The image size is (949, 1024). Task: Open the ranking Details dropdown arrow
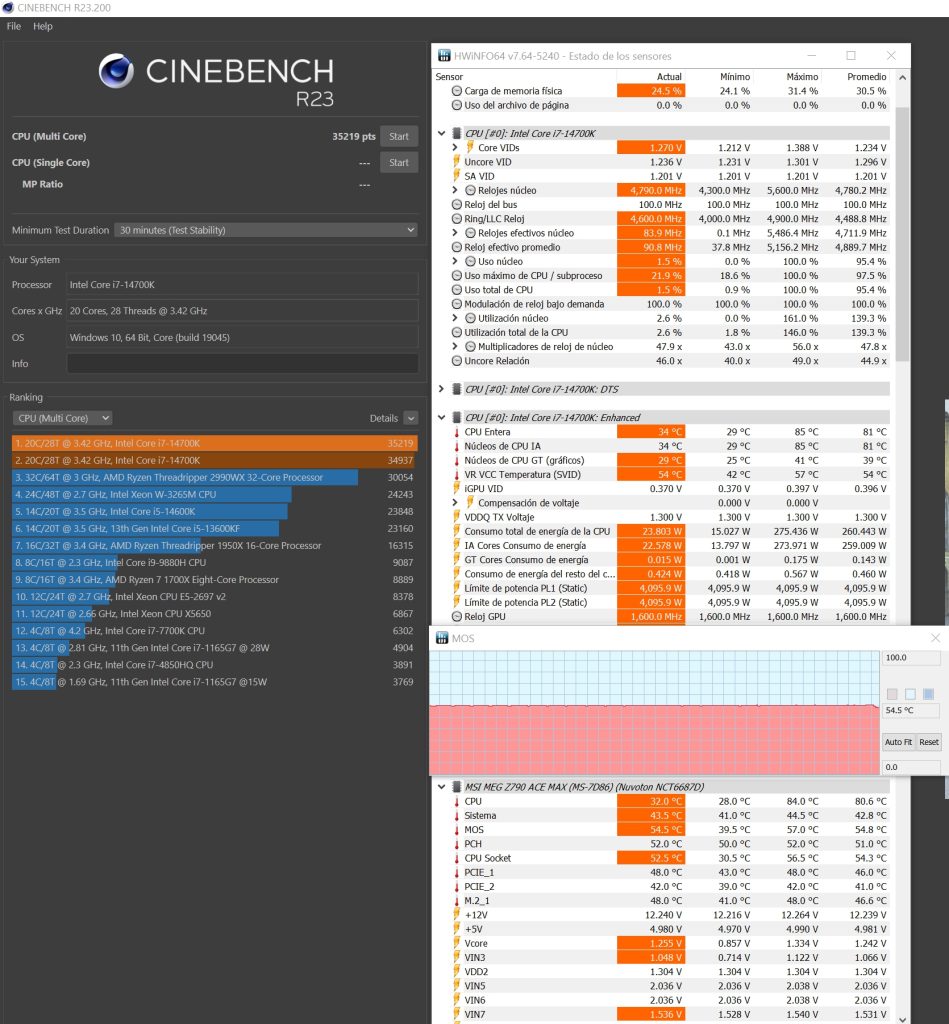411,418
